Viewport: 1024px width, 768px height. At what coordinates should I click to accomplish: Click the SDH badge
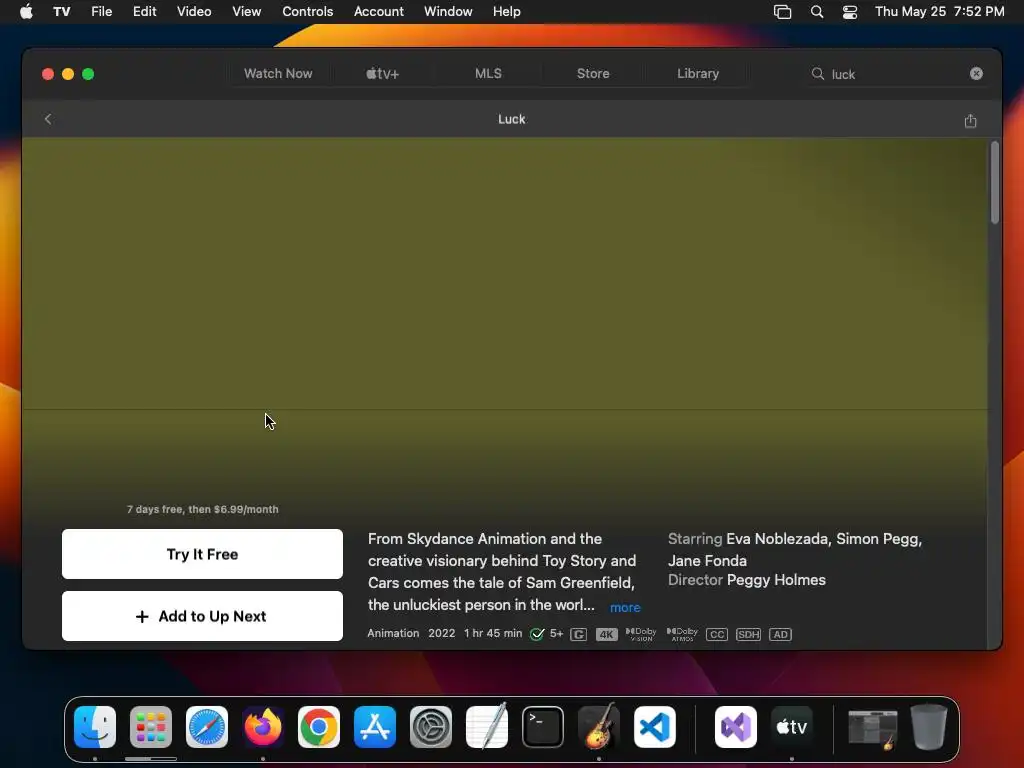coord(748,634)
